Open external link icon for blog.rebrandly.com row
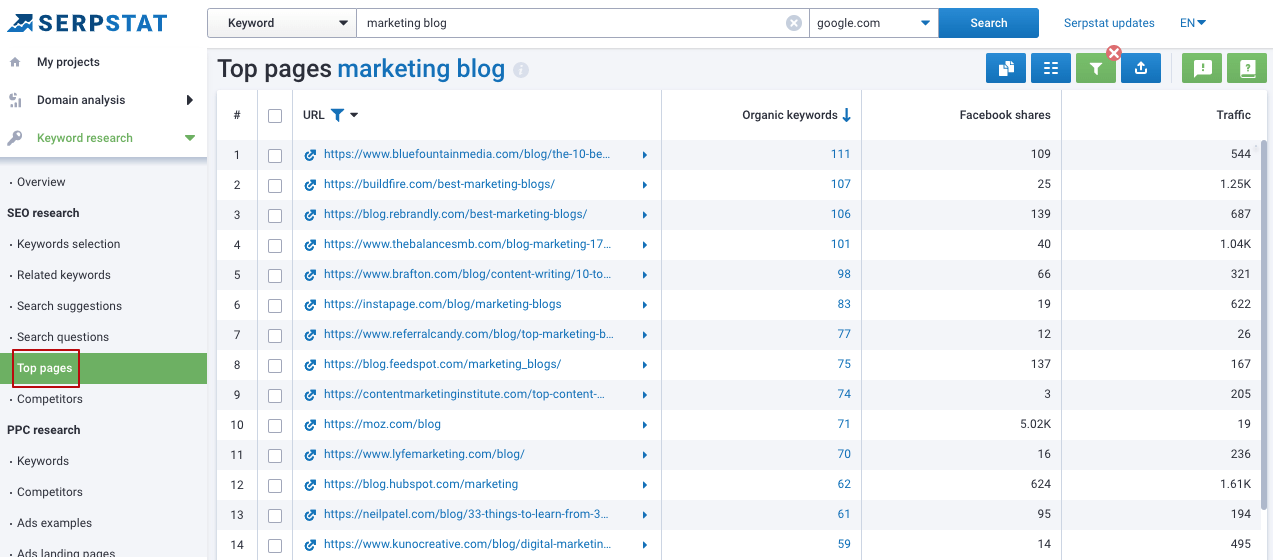This screenshot has height=560, width=1273. tap(310, 215)
